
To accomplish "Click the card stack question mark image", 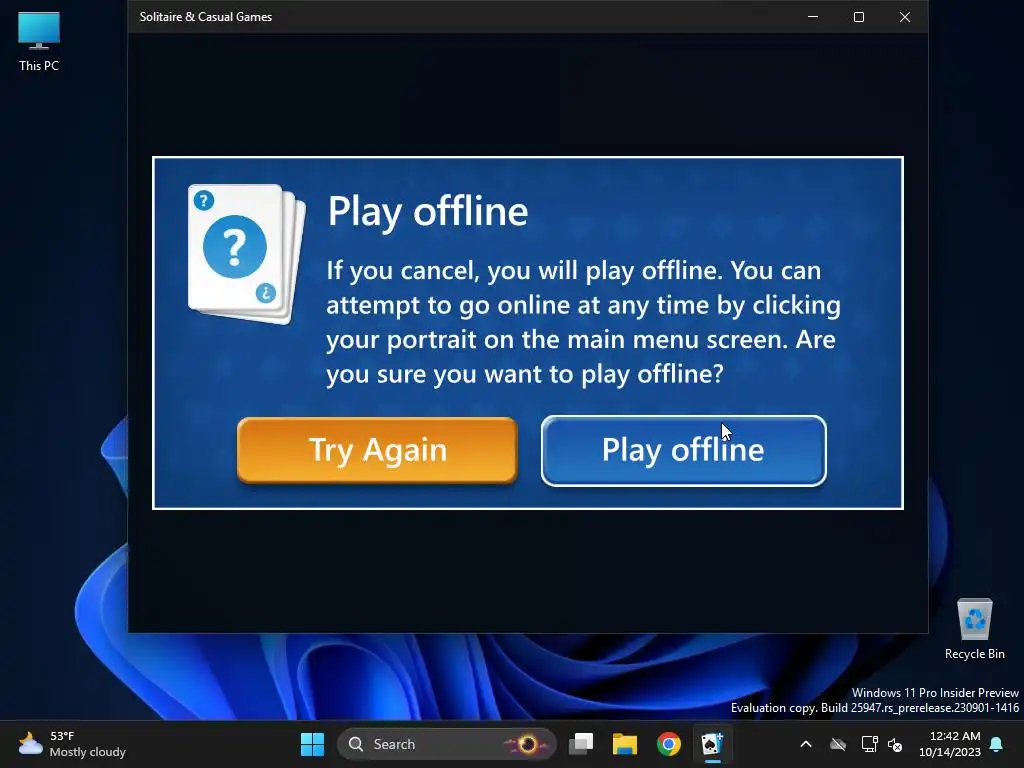I will click(246, 253).
